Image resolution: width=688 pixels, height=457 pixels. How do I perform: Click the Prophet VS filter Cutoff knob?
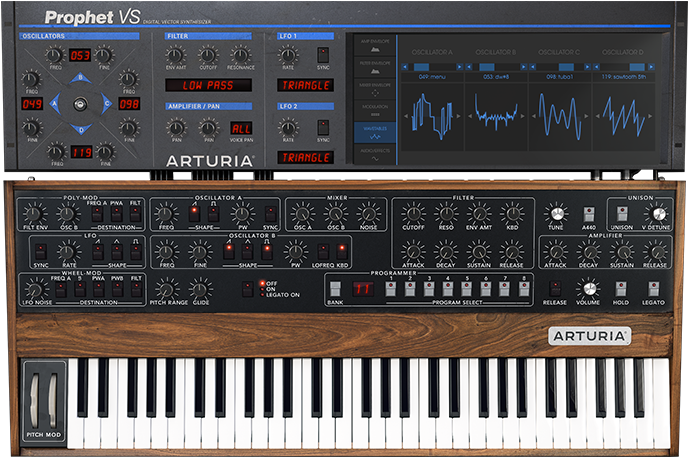(208, 55)
